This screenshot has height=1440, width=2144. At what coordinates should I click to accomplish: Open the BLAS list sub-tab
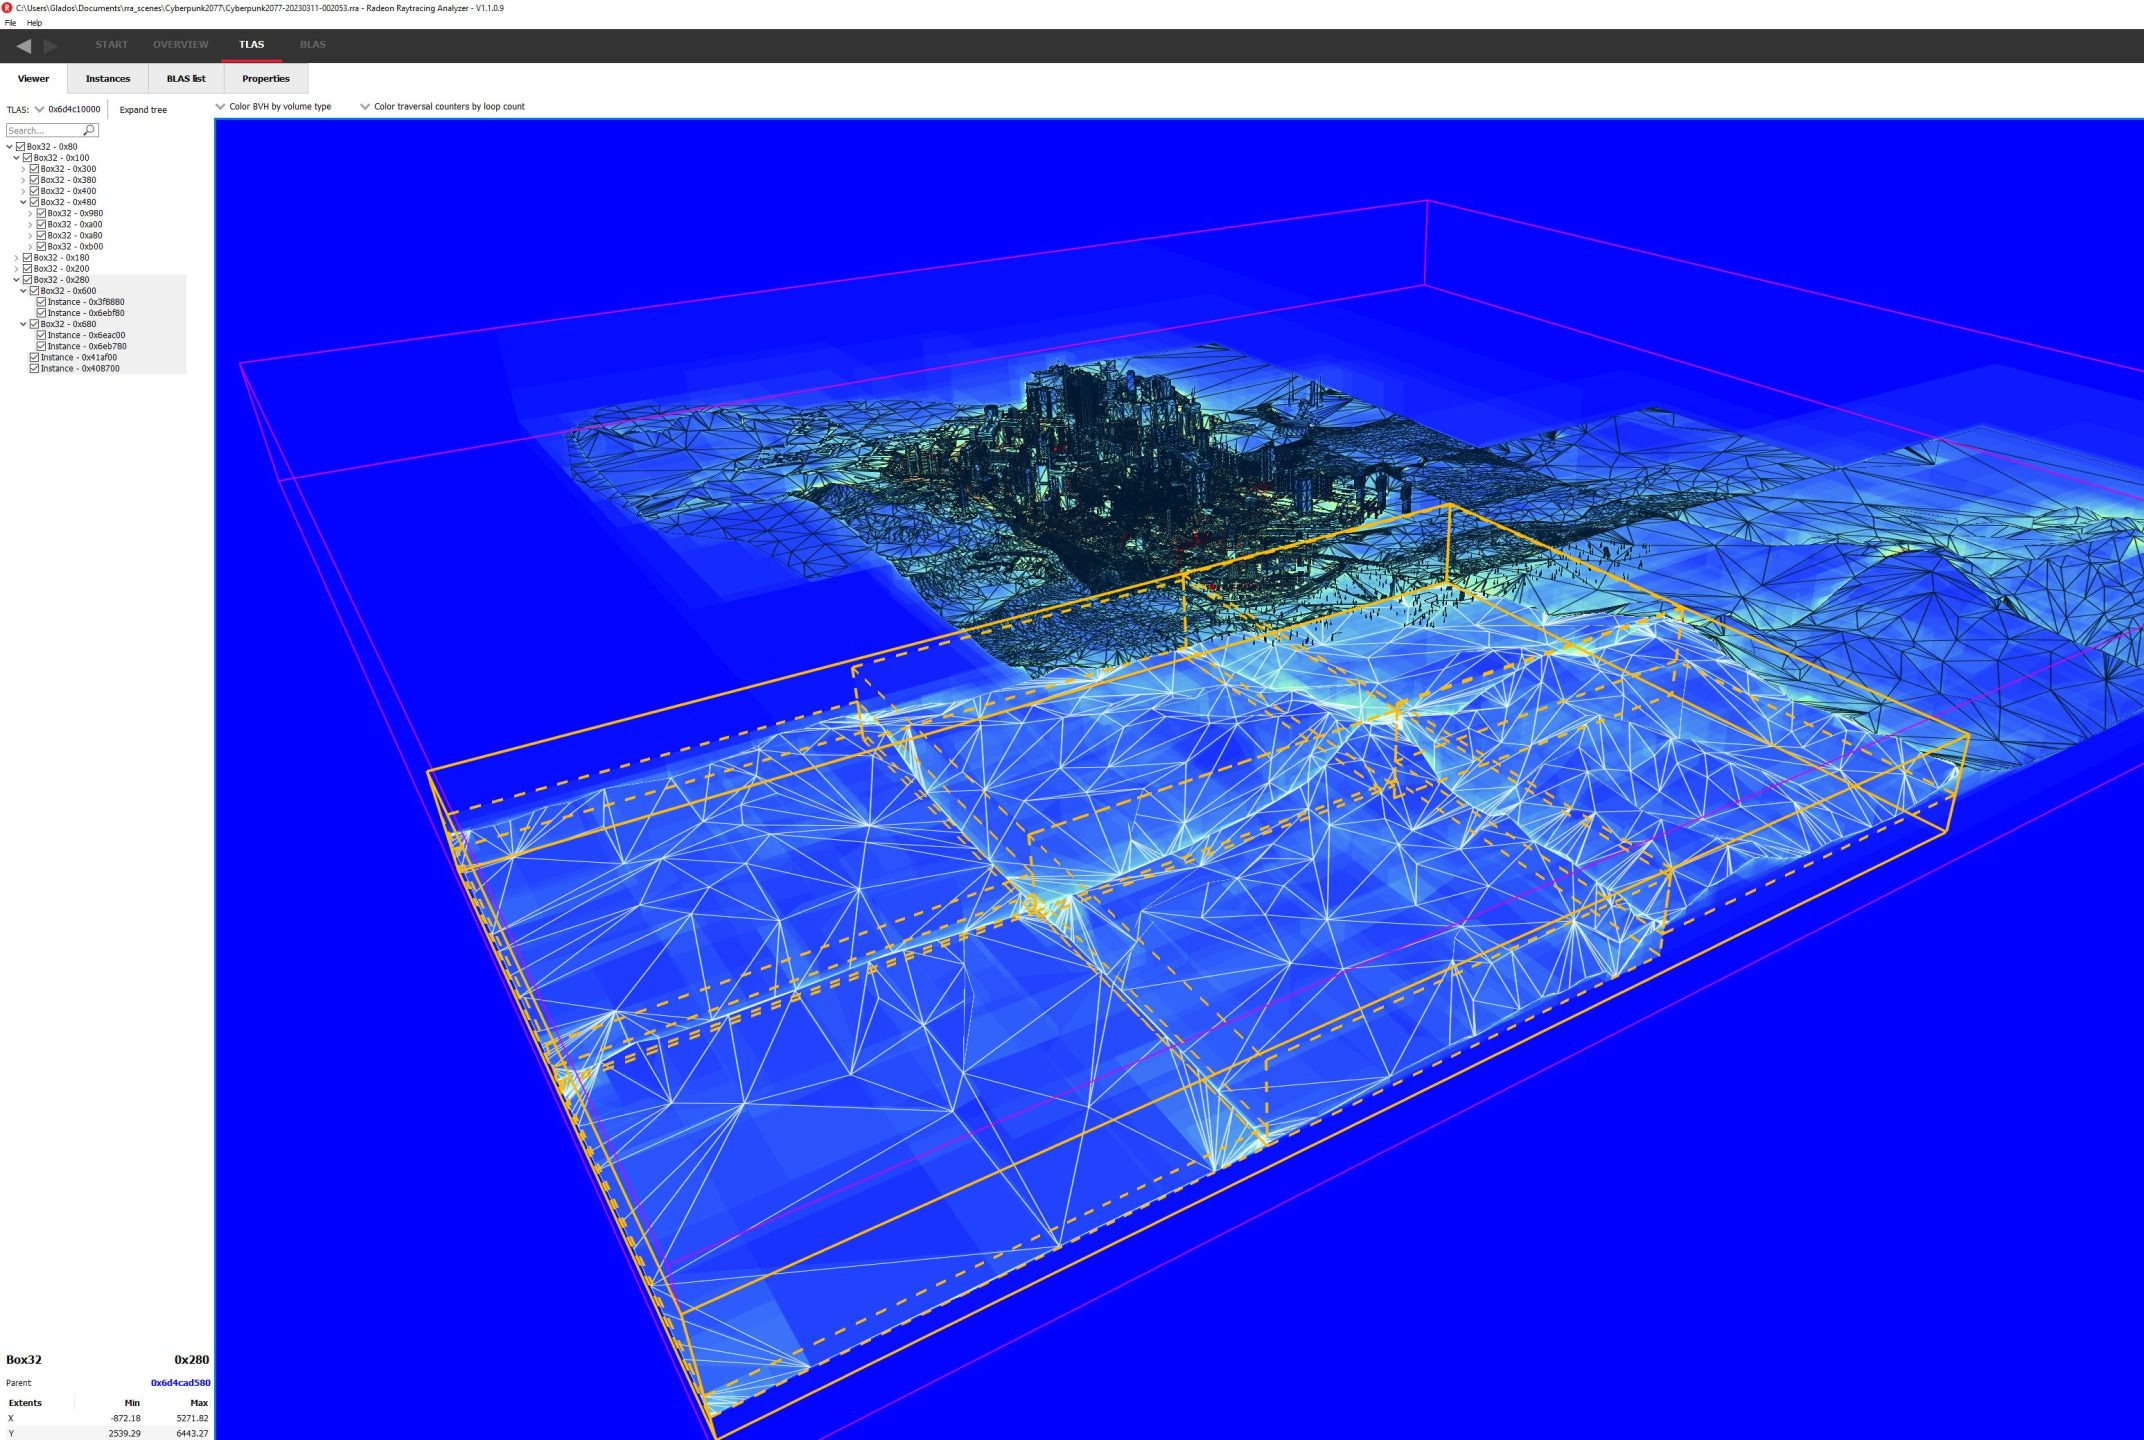186,79
